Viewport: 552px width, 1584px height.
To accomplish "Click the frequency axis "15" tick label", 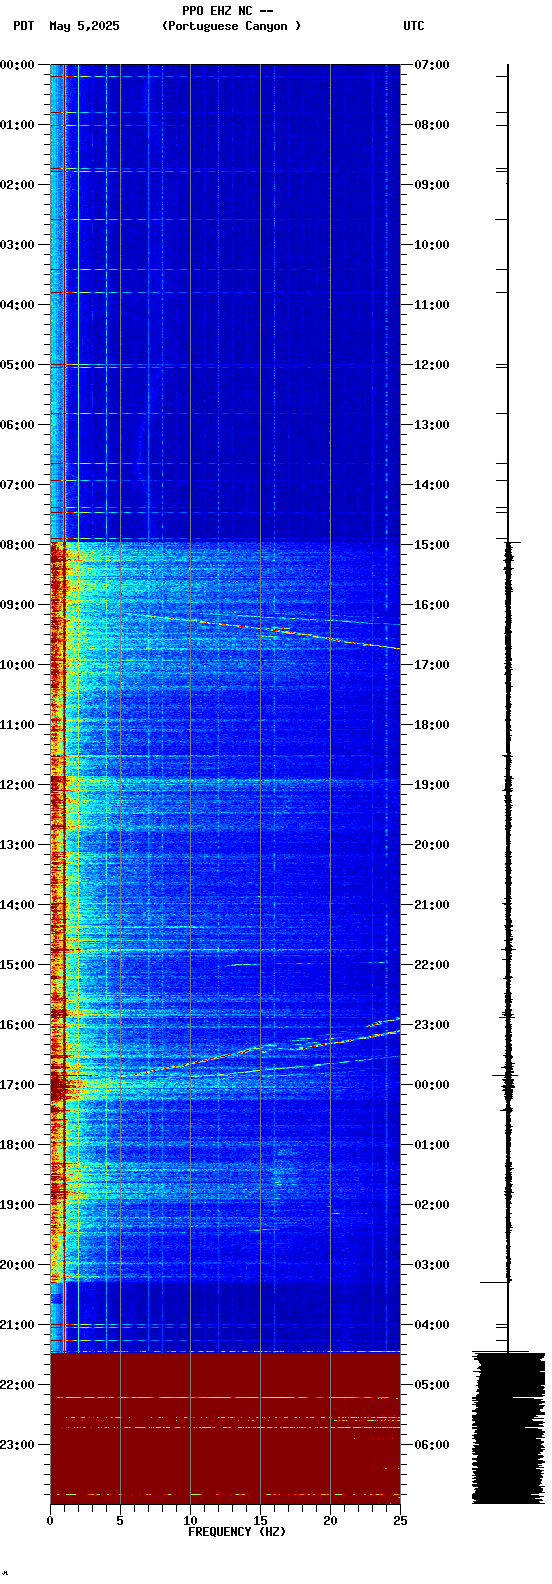I will (260, 1520).
